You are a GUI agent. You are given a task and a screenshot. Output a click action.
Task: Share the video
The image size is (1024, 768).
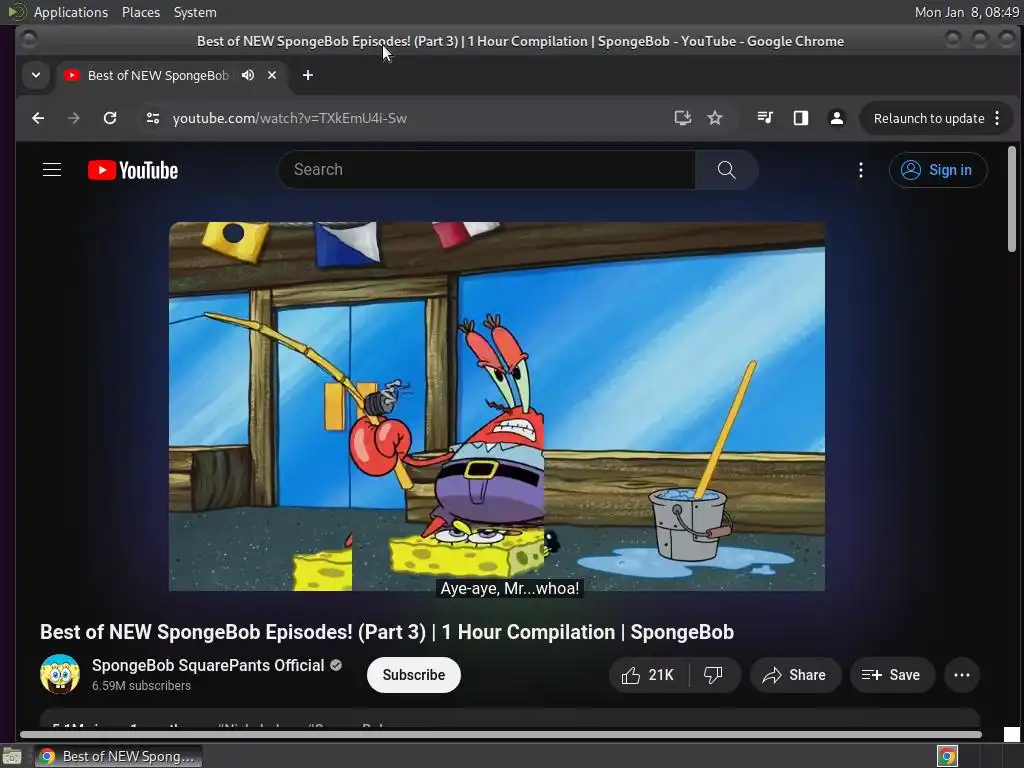794,675
